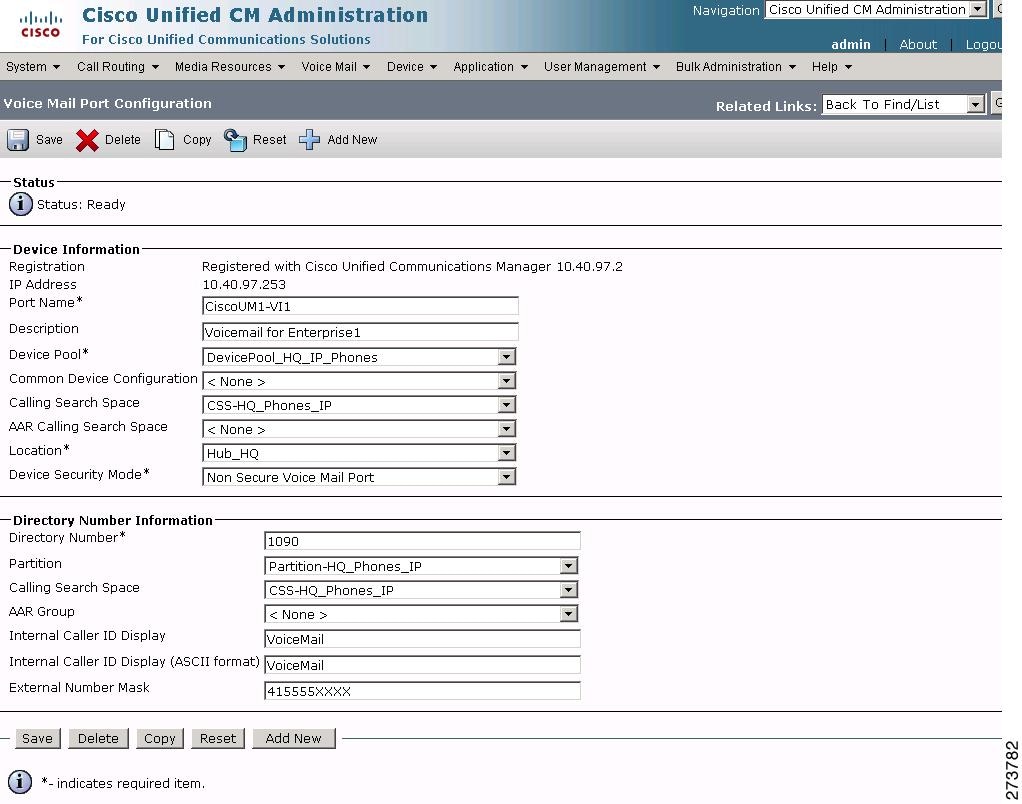Open the AAR Group dropdown
Screen dimensions: 1022x804
[568, 614]
